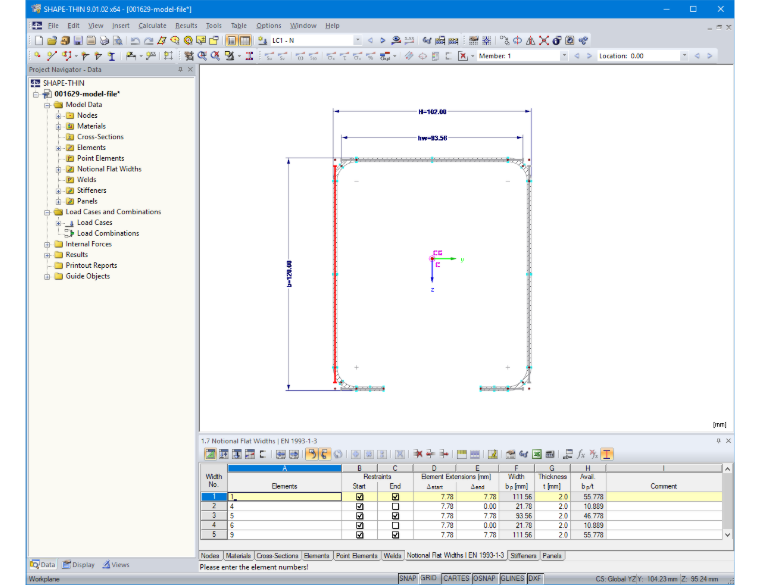Export table to Excel icon
Screen dimensions: 760x585
(x=537, y=454)
